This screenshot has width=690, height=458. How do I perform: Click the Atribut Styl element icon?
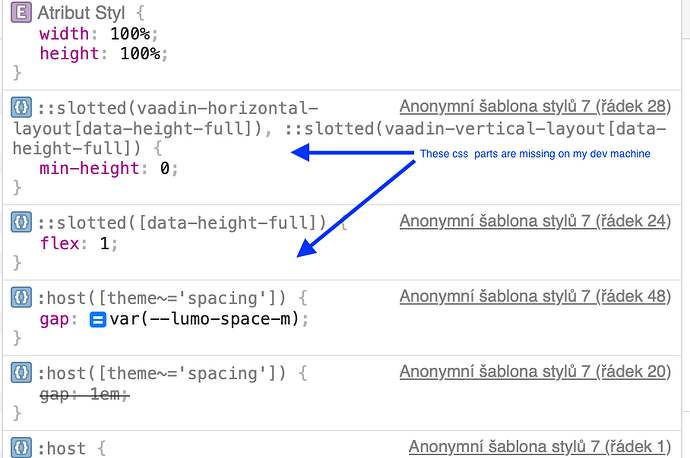pyautogui.click(x=21, y=13)
